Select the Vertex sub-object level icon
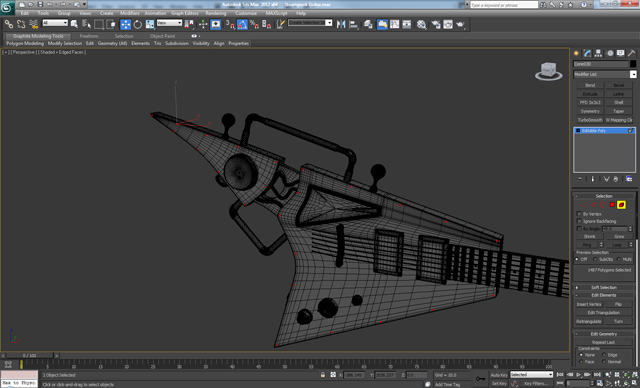 tap(585, 204)
